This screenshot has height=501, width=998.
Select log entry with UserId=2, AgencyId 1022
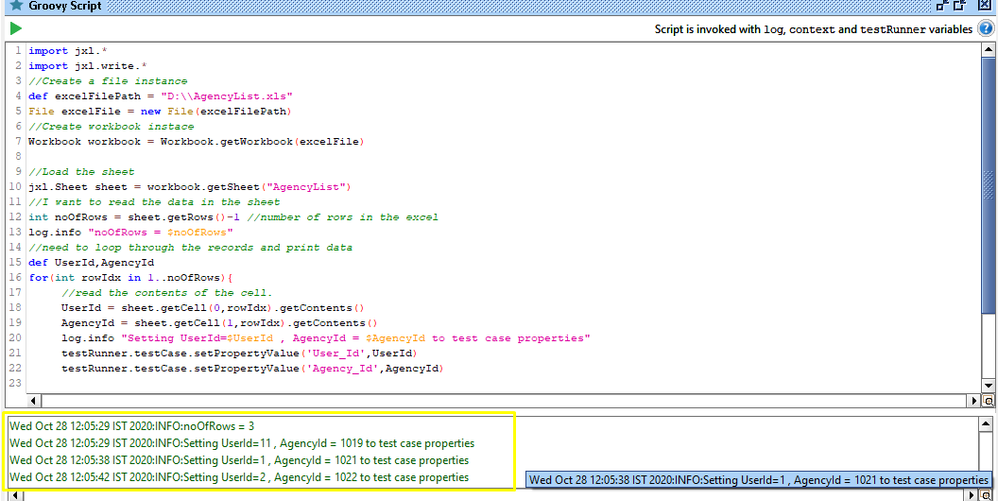(x=239, y=477)
